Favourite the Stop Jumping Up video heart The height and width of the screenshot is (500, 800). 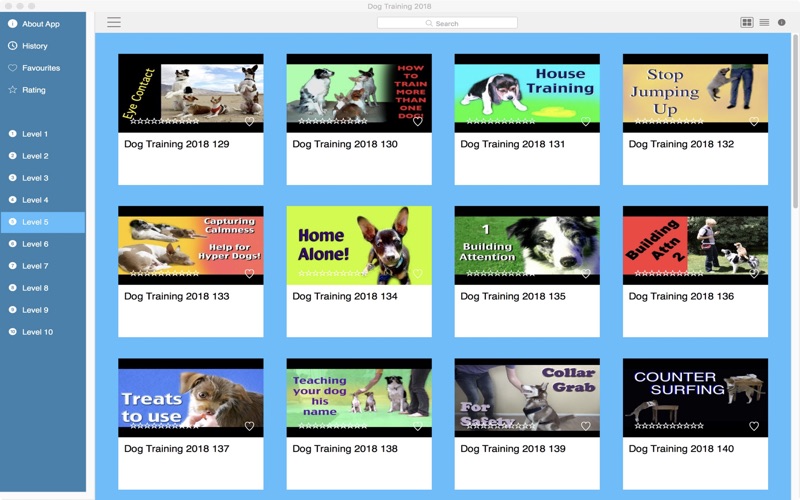[754, 121]
